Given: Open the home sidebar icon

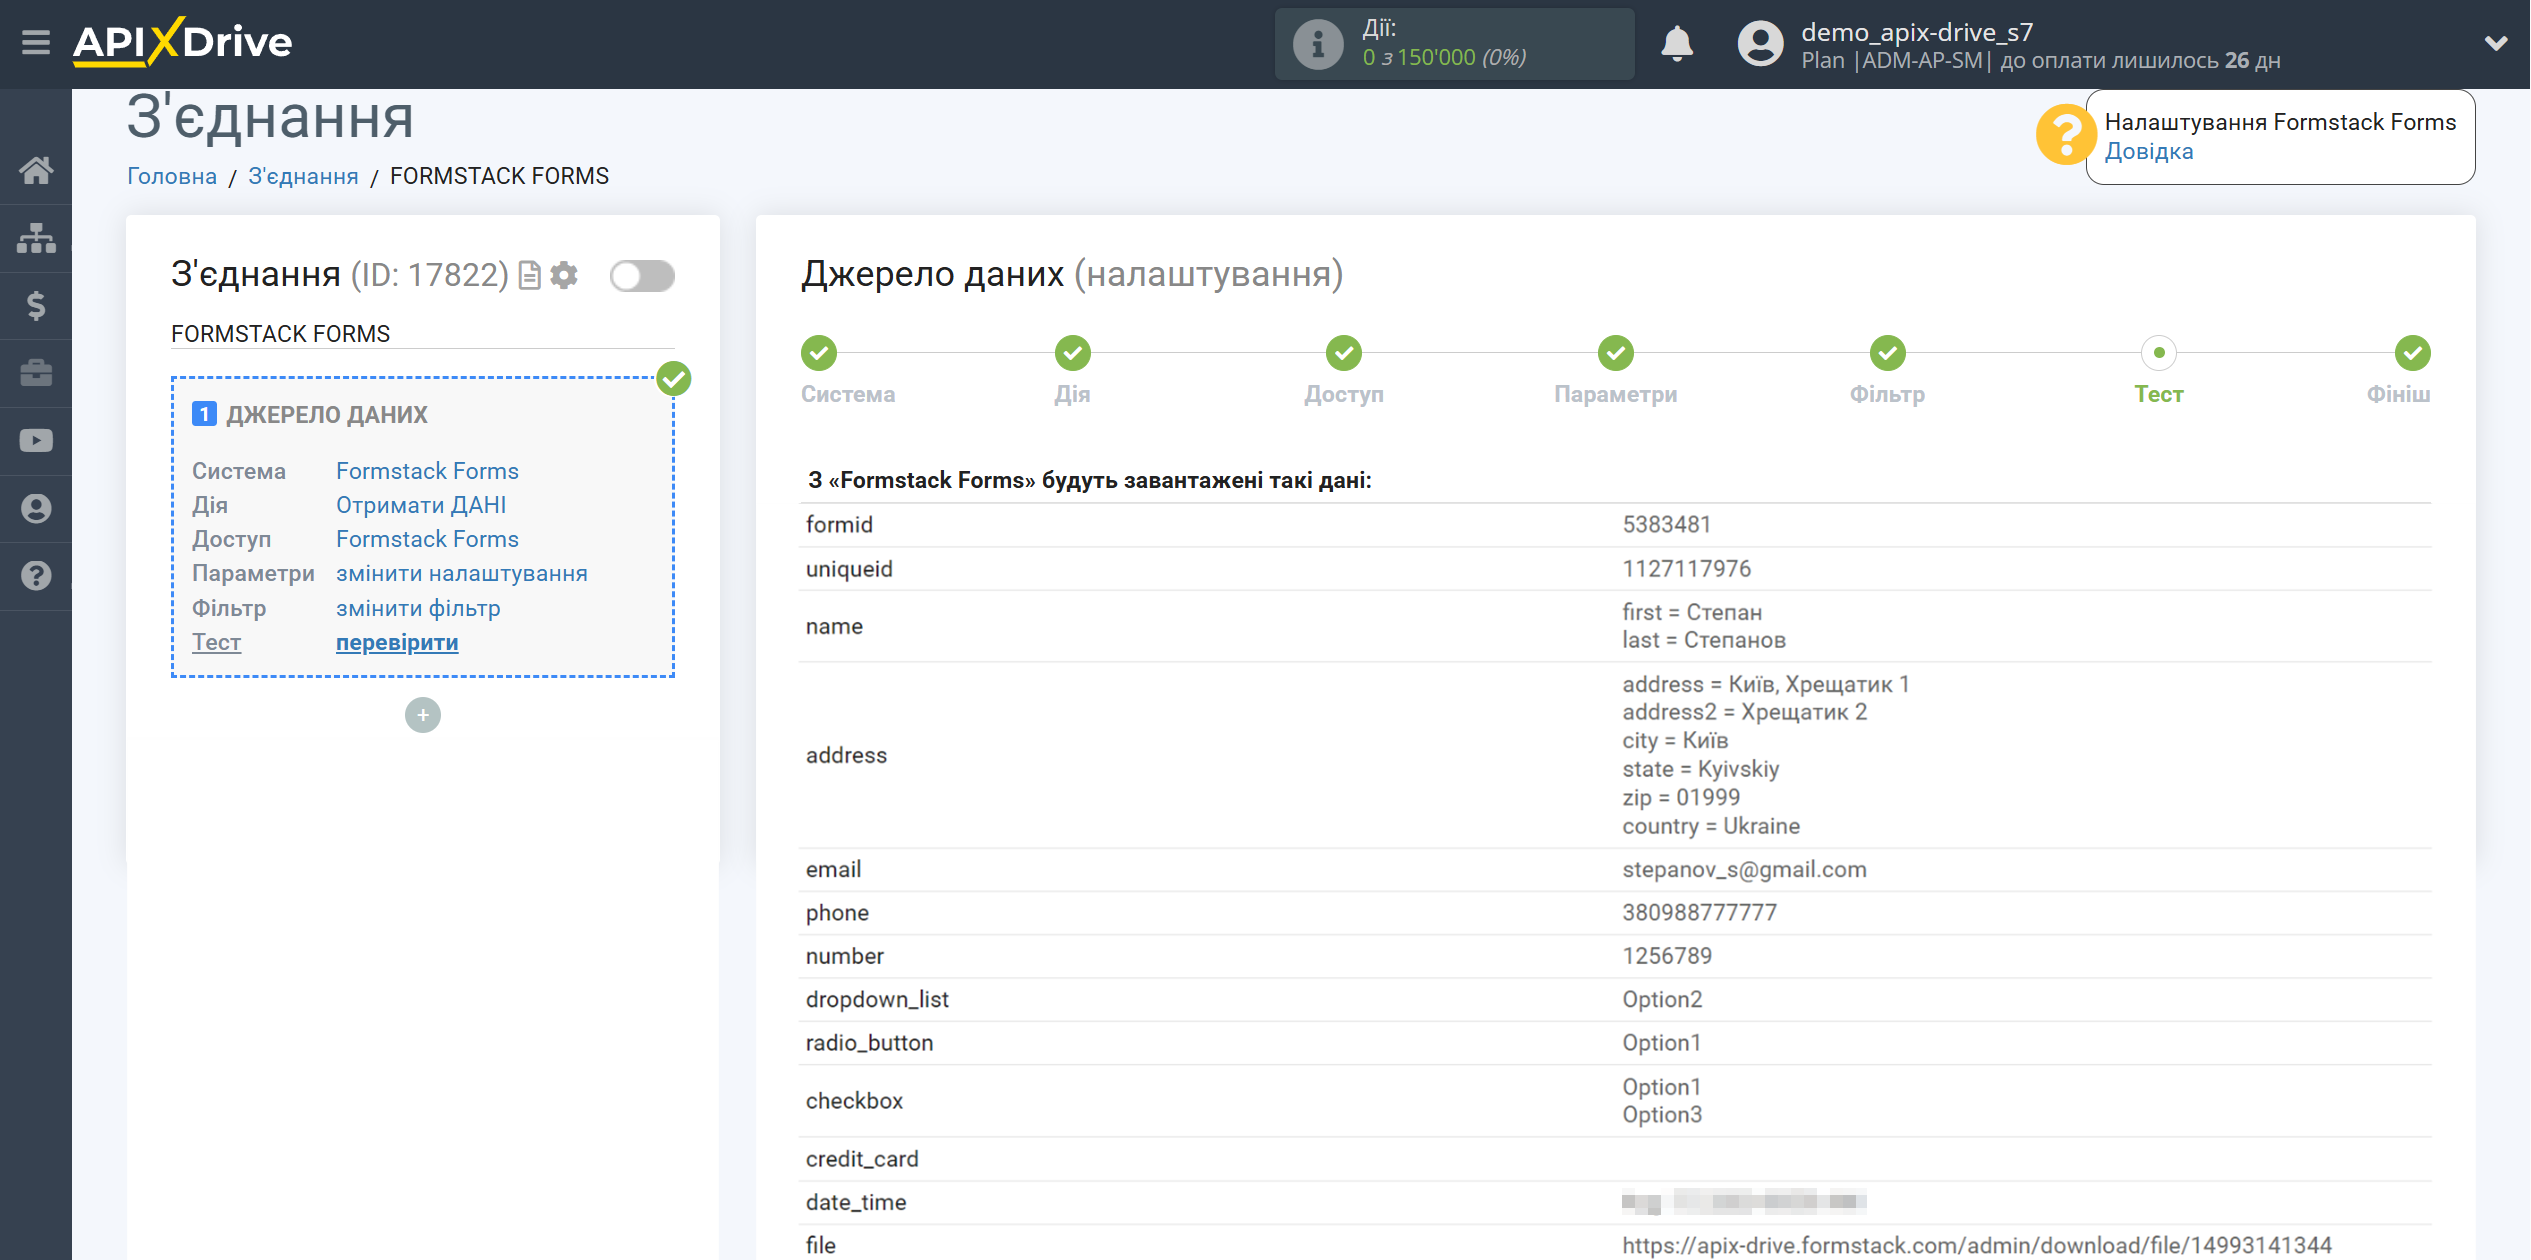Looking at the screenshot, I should tap(36, 170).
